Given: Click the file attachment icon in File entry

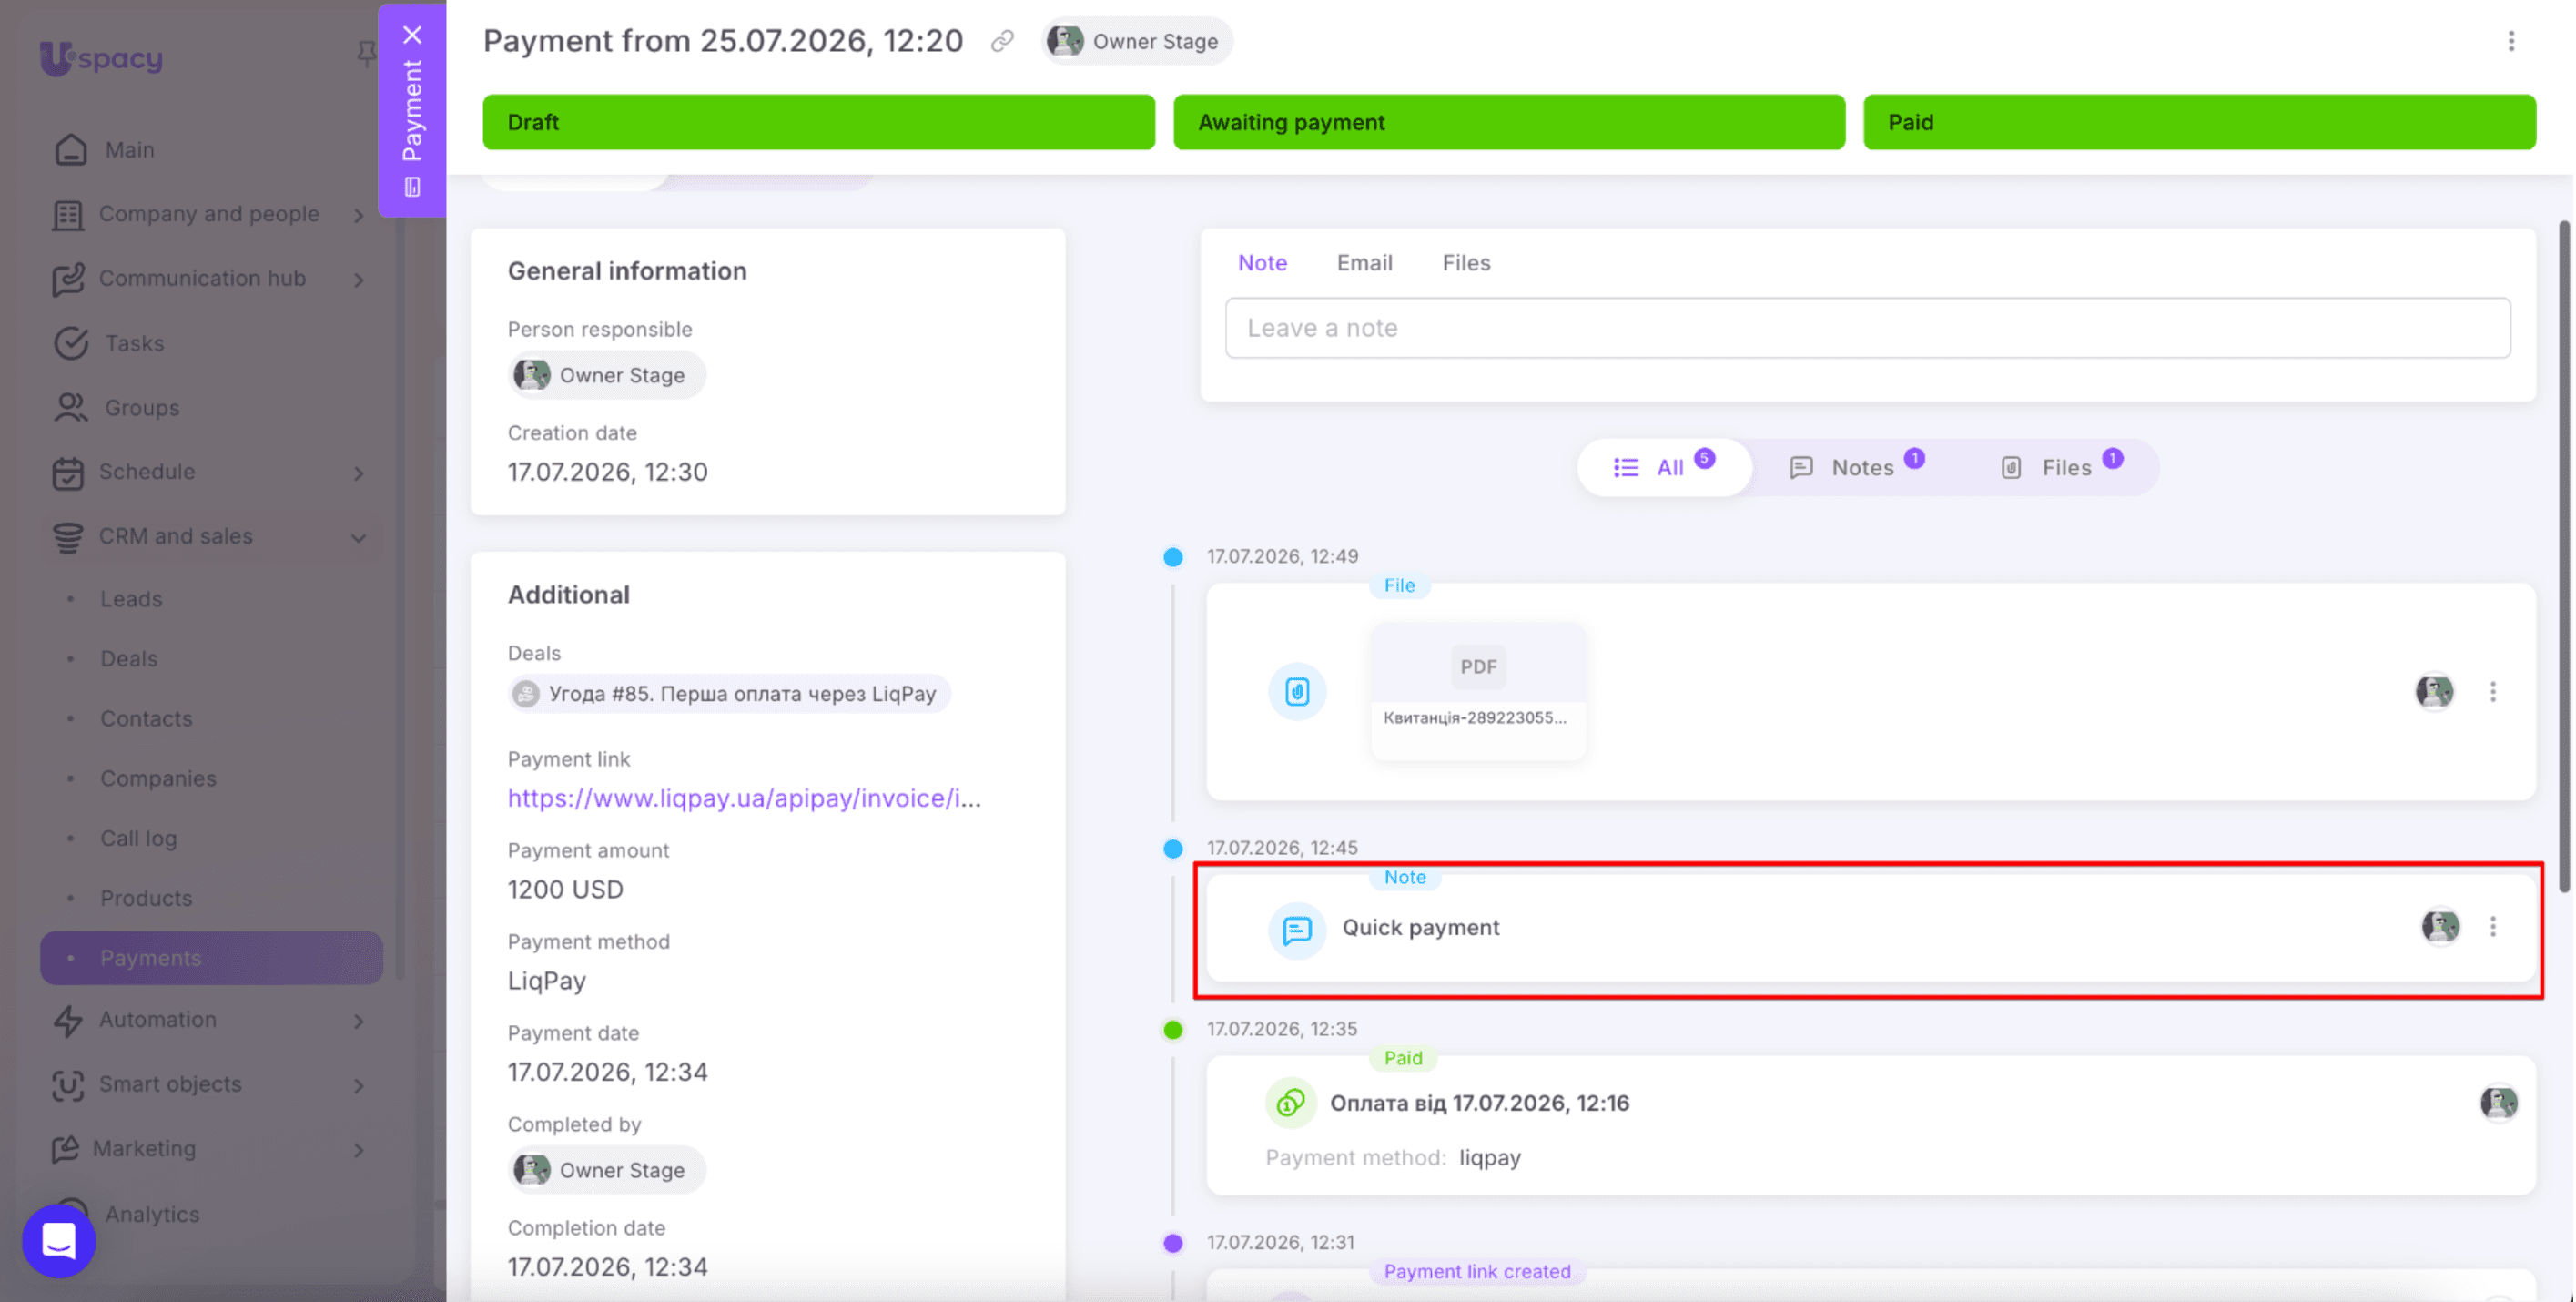Looking at the screenshot, I should [x=1297, y=691].
